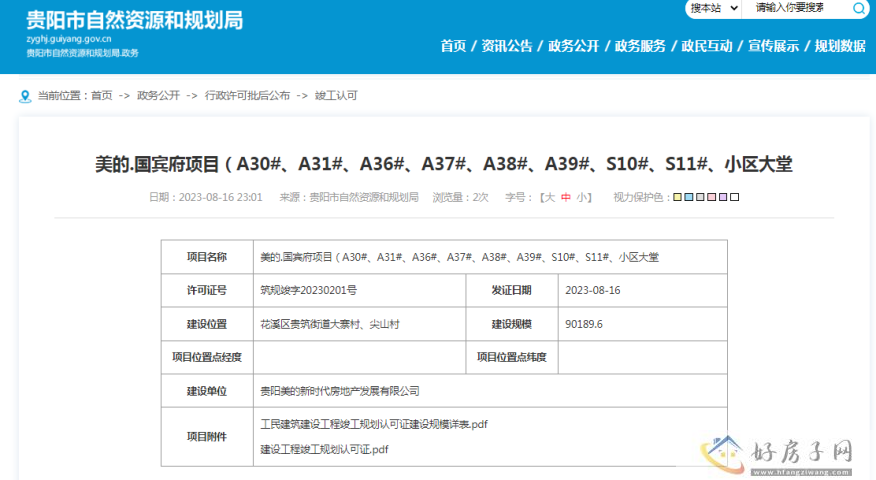This screenshot has height=480, width=876.
Task: Click the 项目位置点经度 label cell
Action: 207,357
